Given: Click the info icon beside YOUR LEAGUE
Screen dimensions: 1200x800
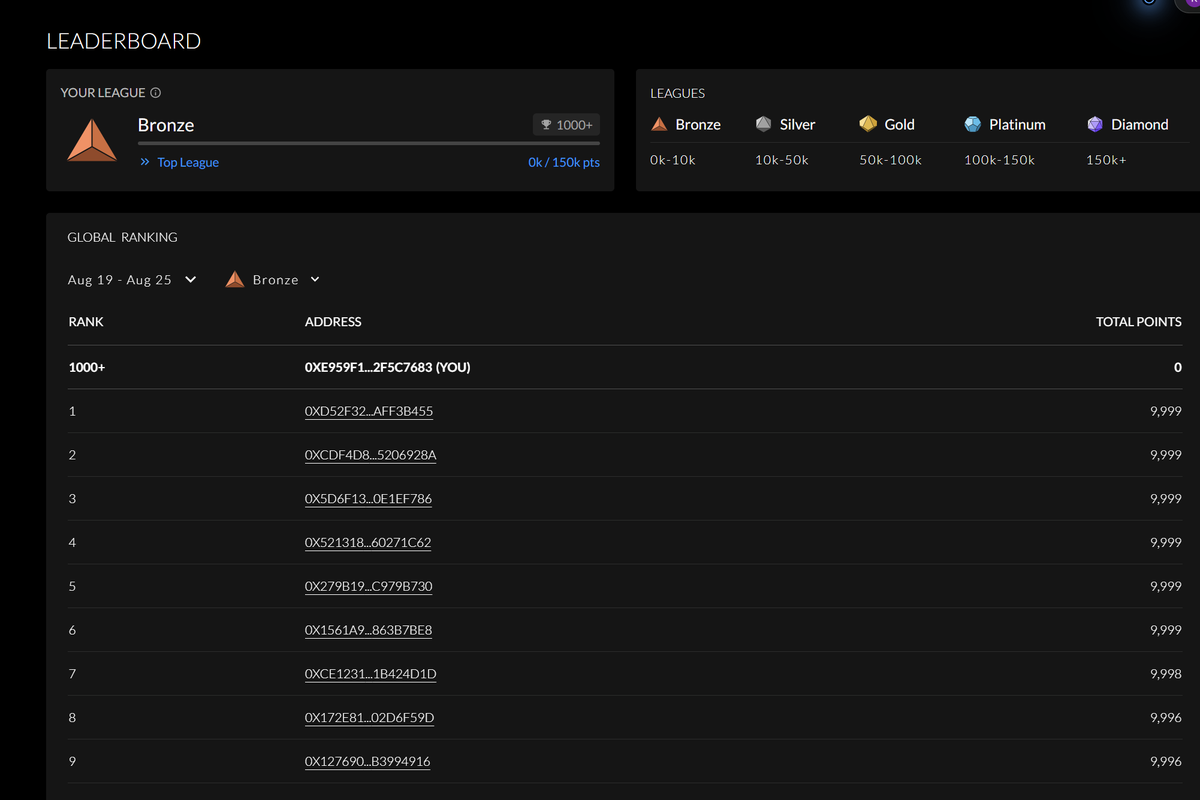Looking at the screenshot, I should tap(156, 93).
